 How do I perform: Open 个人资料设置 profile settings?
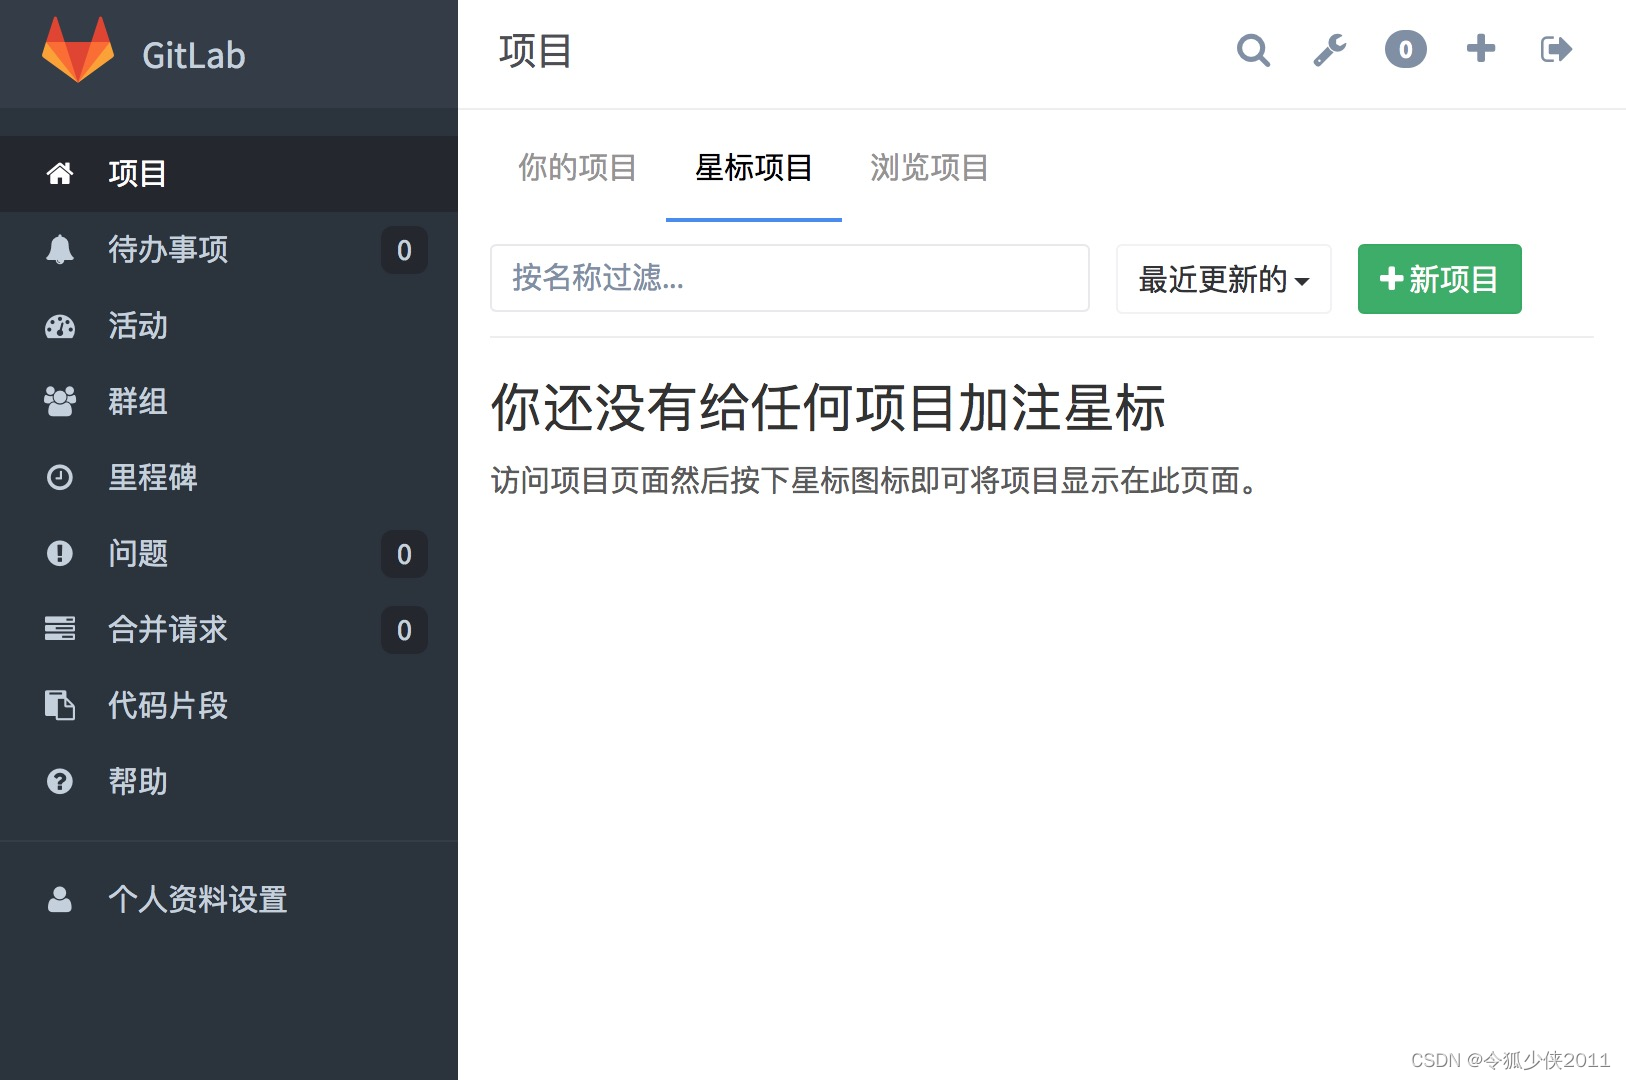[197, 899]
